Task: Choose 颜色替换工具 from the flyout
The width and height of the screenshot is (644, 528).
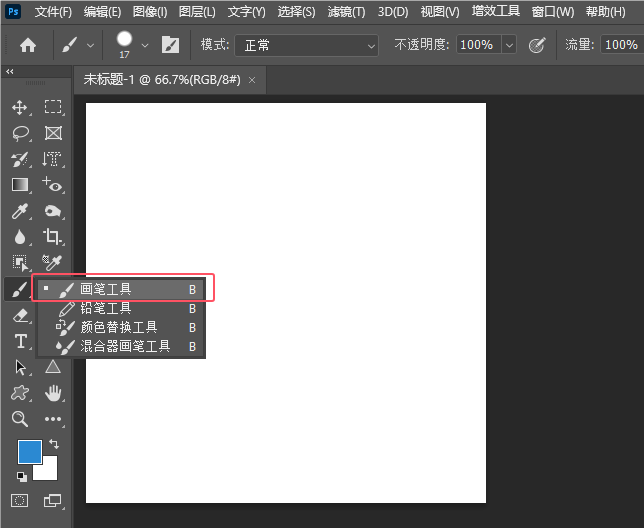Action: pyautogui.click(x=122, y=327)
